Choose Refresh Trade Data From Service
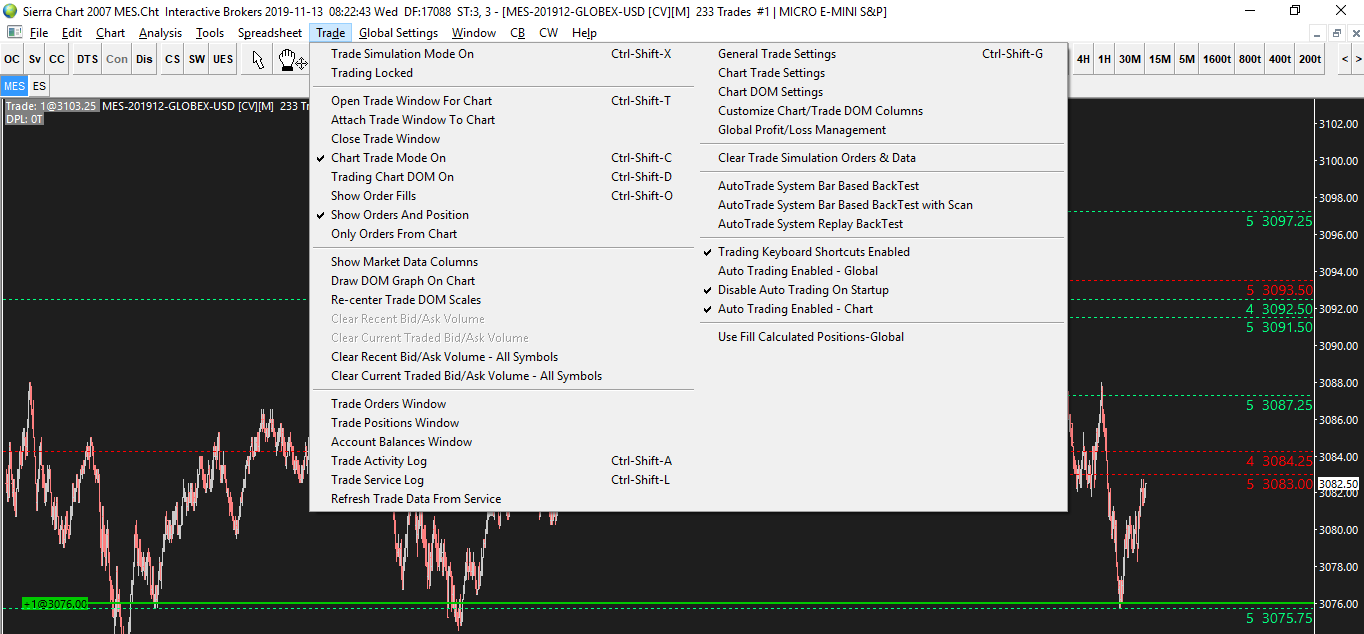Image resolution: width=1364 pixels, height=634 pixels. click(x=501, y=499)
